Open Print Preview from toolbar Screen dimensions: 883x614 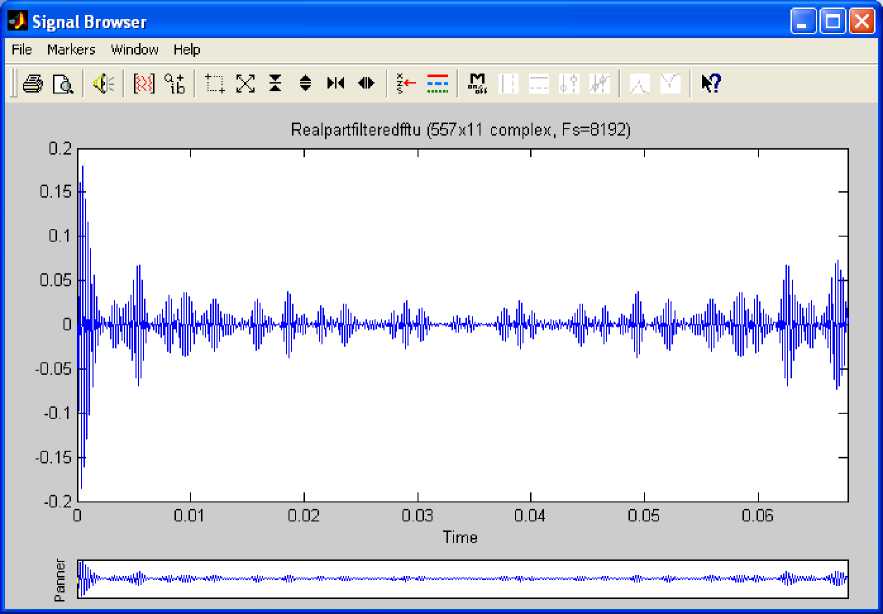click(x=62, y=84)
